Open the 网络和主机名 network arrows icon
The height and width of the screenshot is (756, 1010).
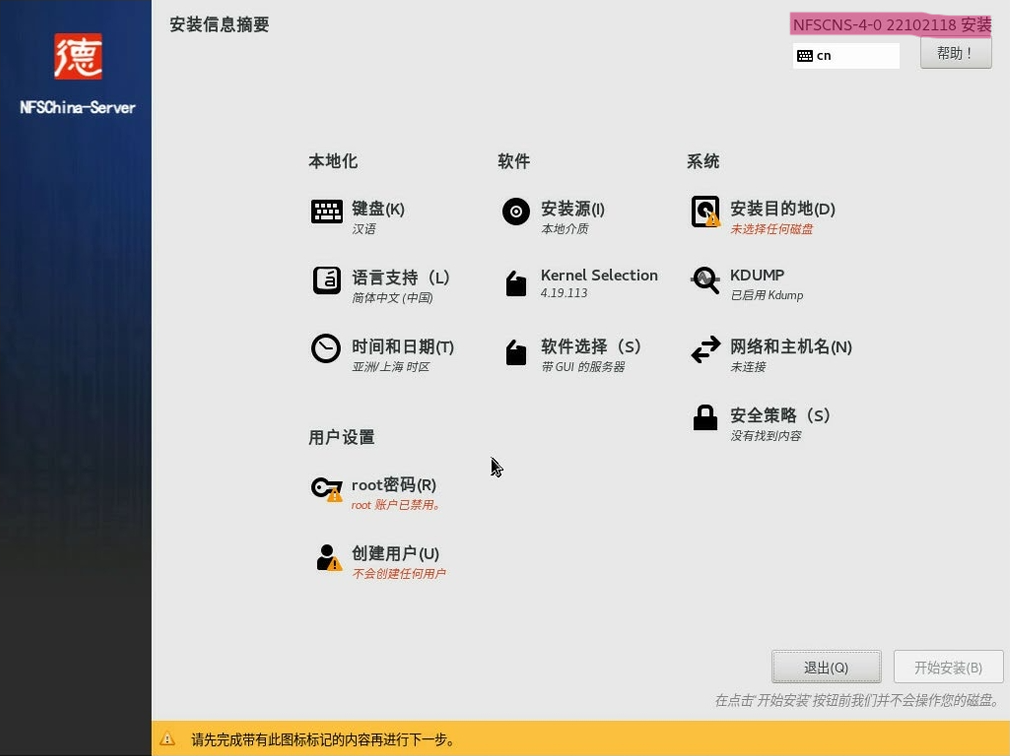(x=705, y=350)
